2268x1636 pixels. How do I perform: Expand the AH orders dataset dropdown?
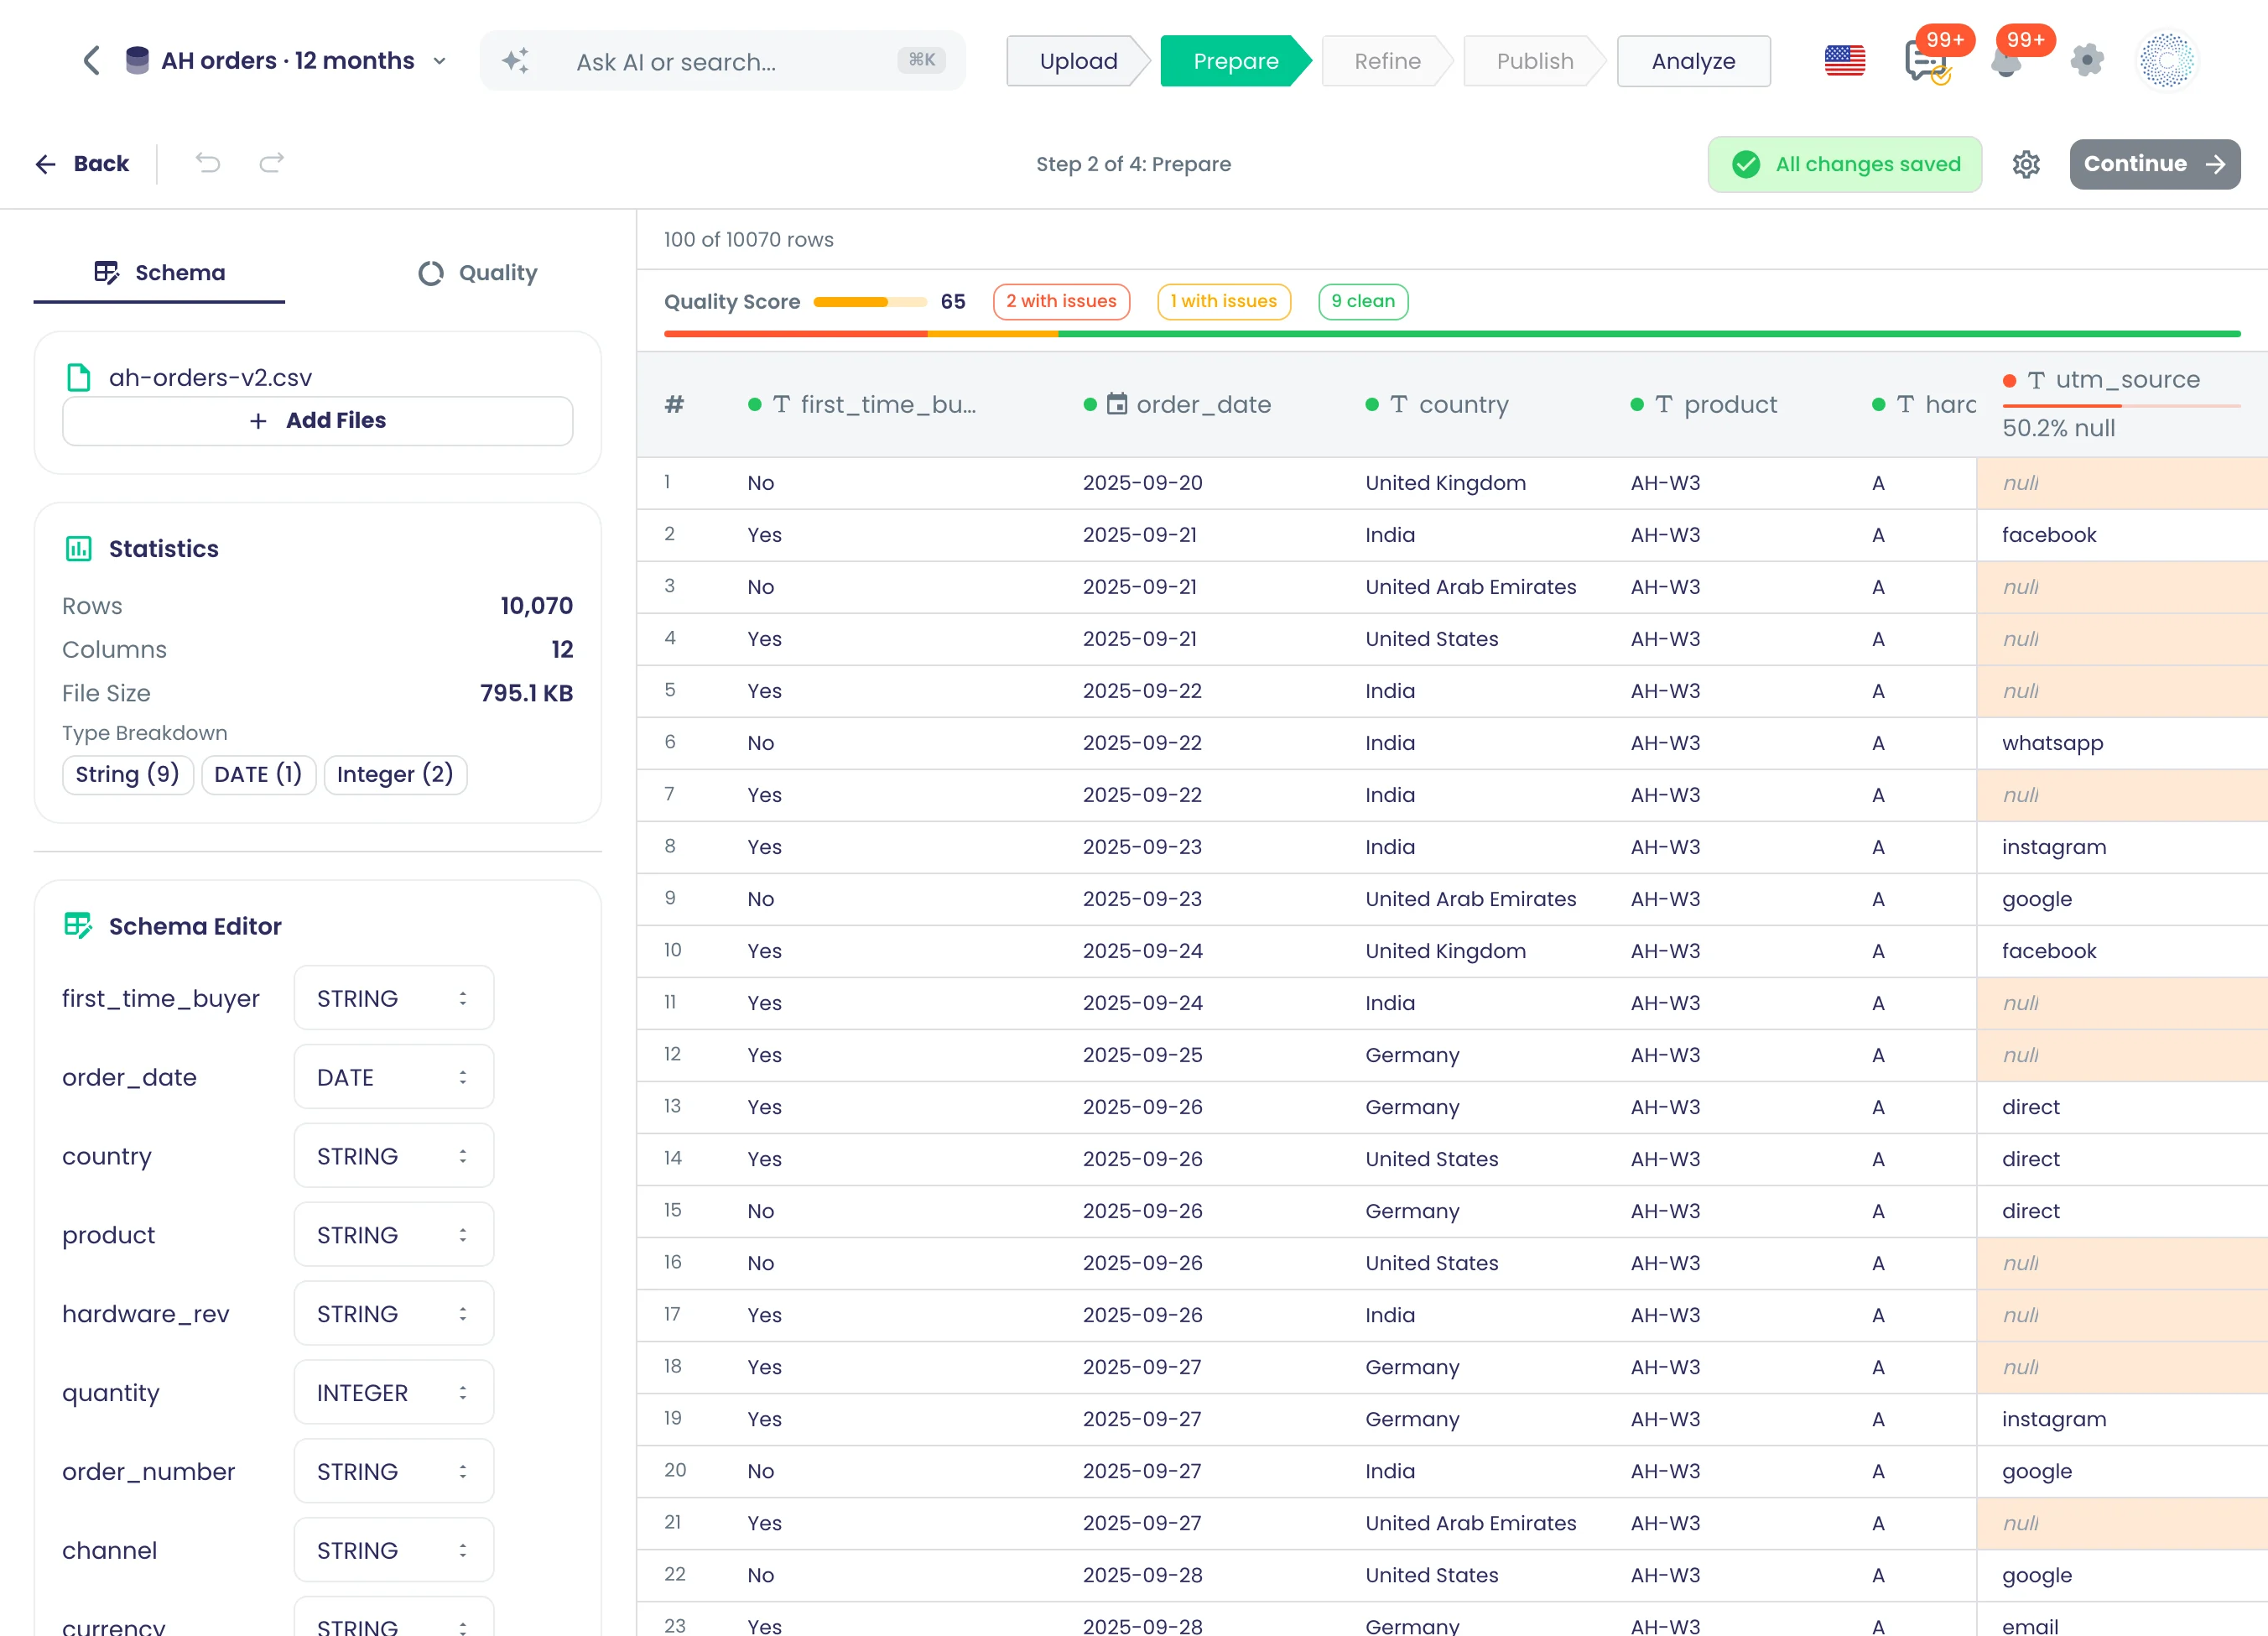pos(439,61)
